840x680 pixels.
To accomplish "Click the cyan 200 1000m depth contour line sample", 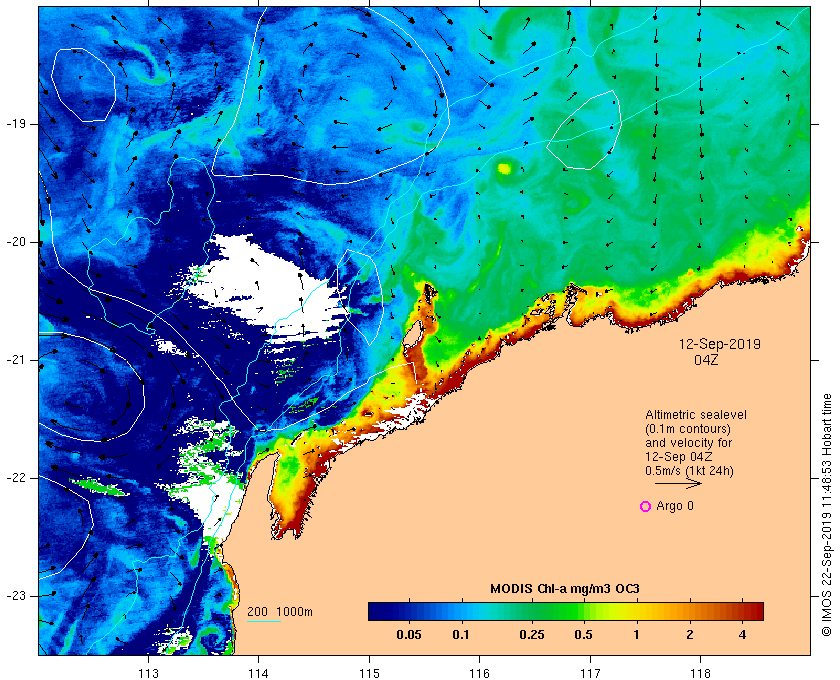I will click(x=264, y=622).
